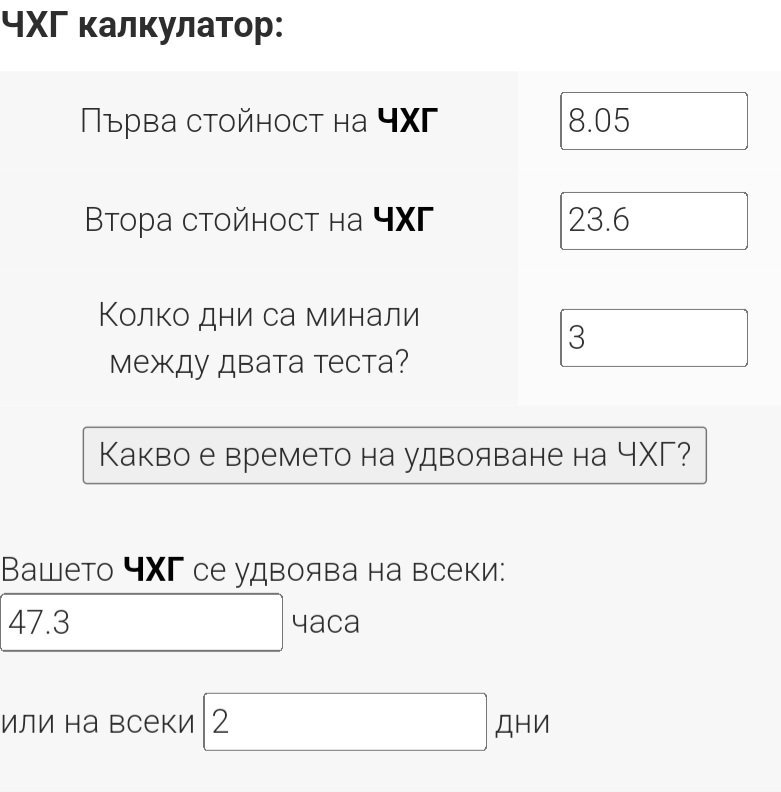This screenshot has height=792, width=781.
Task: Click the 'или на всеки' text
Action: 98,722
